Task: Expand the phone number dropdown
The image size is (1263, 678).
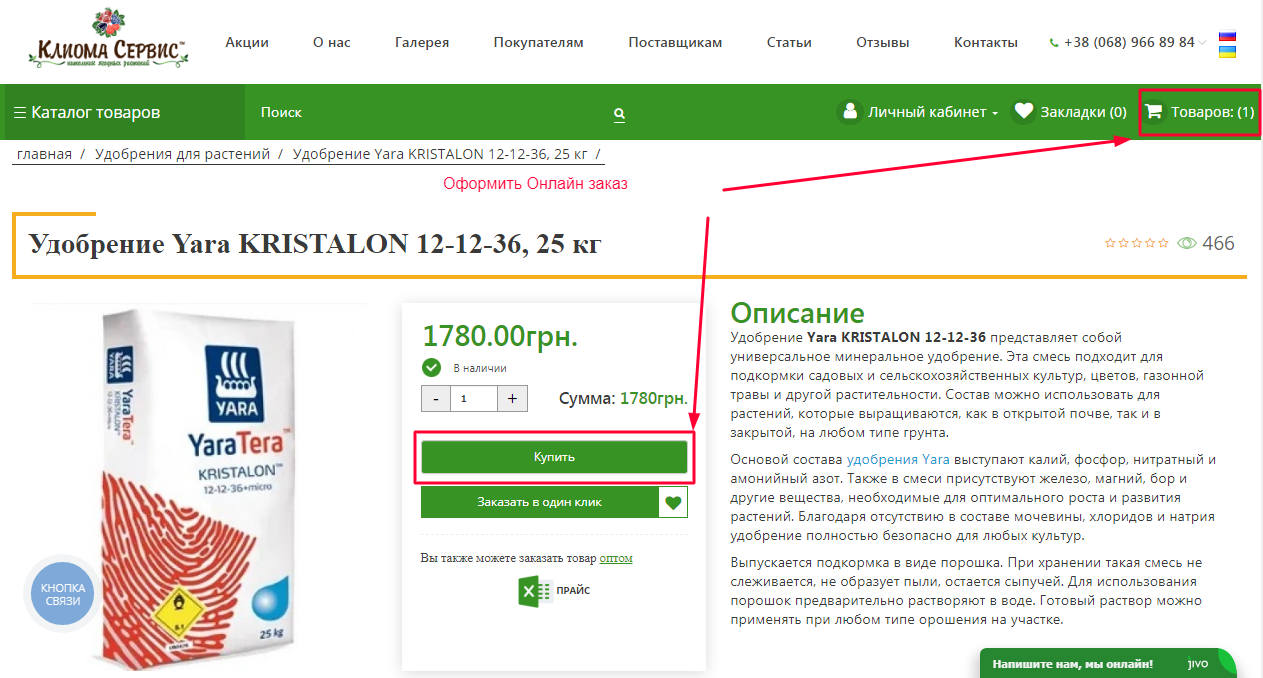Action: pos(1202,43)
